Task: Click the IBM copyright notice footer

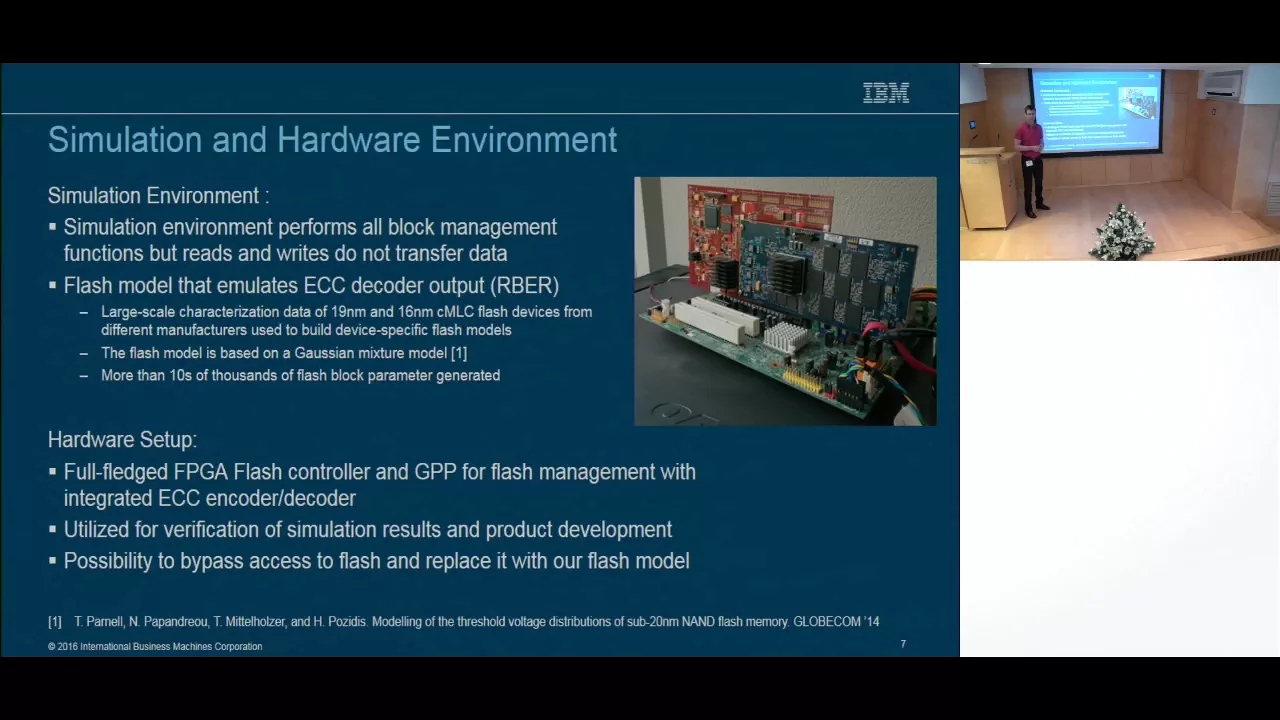Action: click(155, 647)
